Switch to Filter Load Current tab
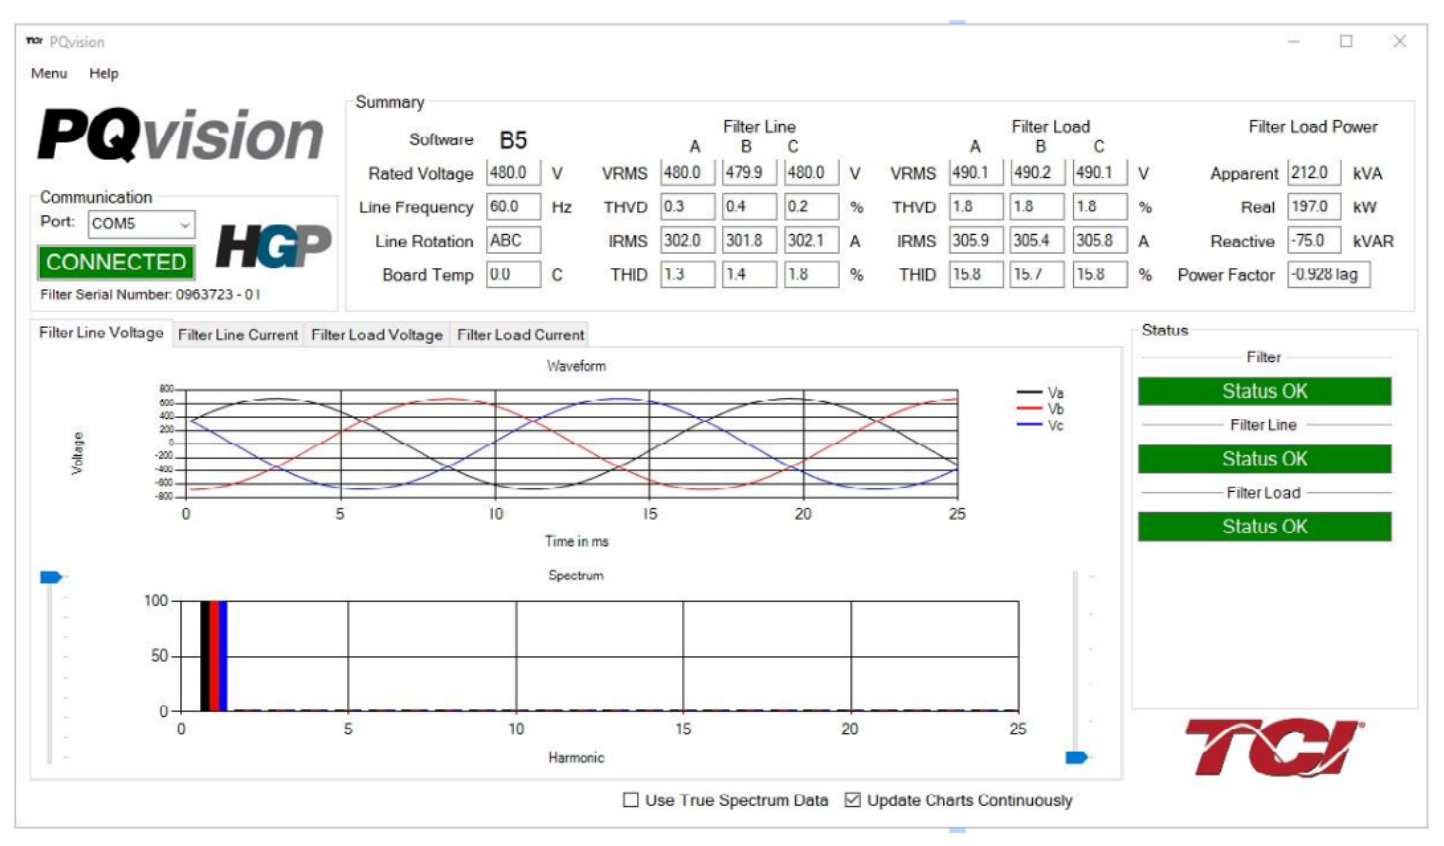 tap(520, 335)
